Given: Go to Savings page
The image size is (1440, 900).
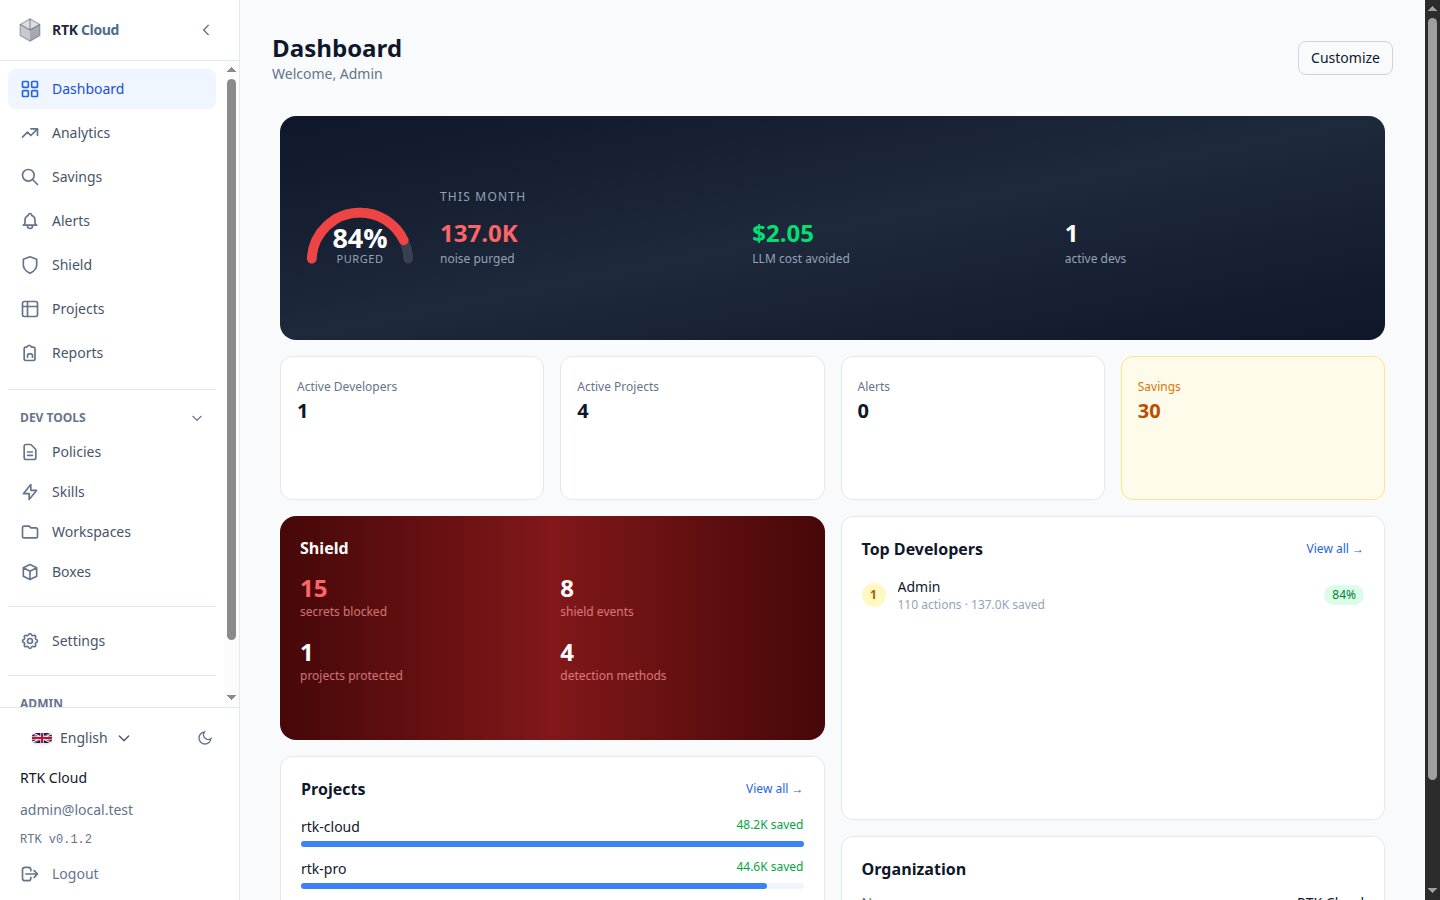Looking at the screenshot, I should (112, 177).
